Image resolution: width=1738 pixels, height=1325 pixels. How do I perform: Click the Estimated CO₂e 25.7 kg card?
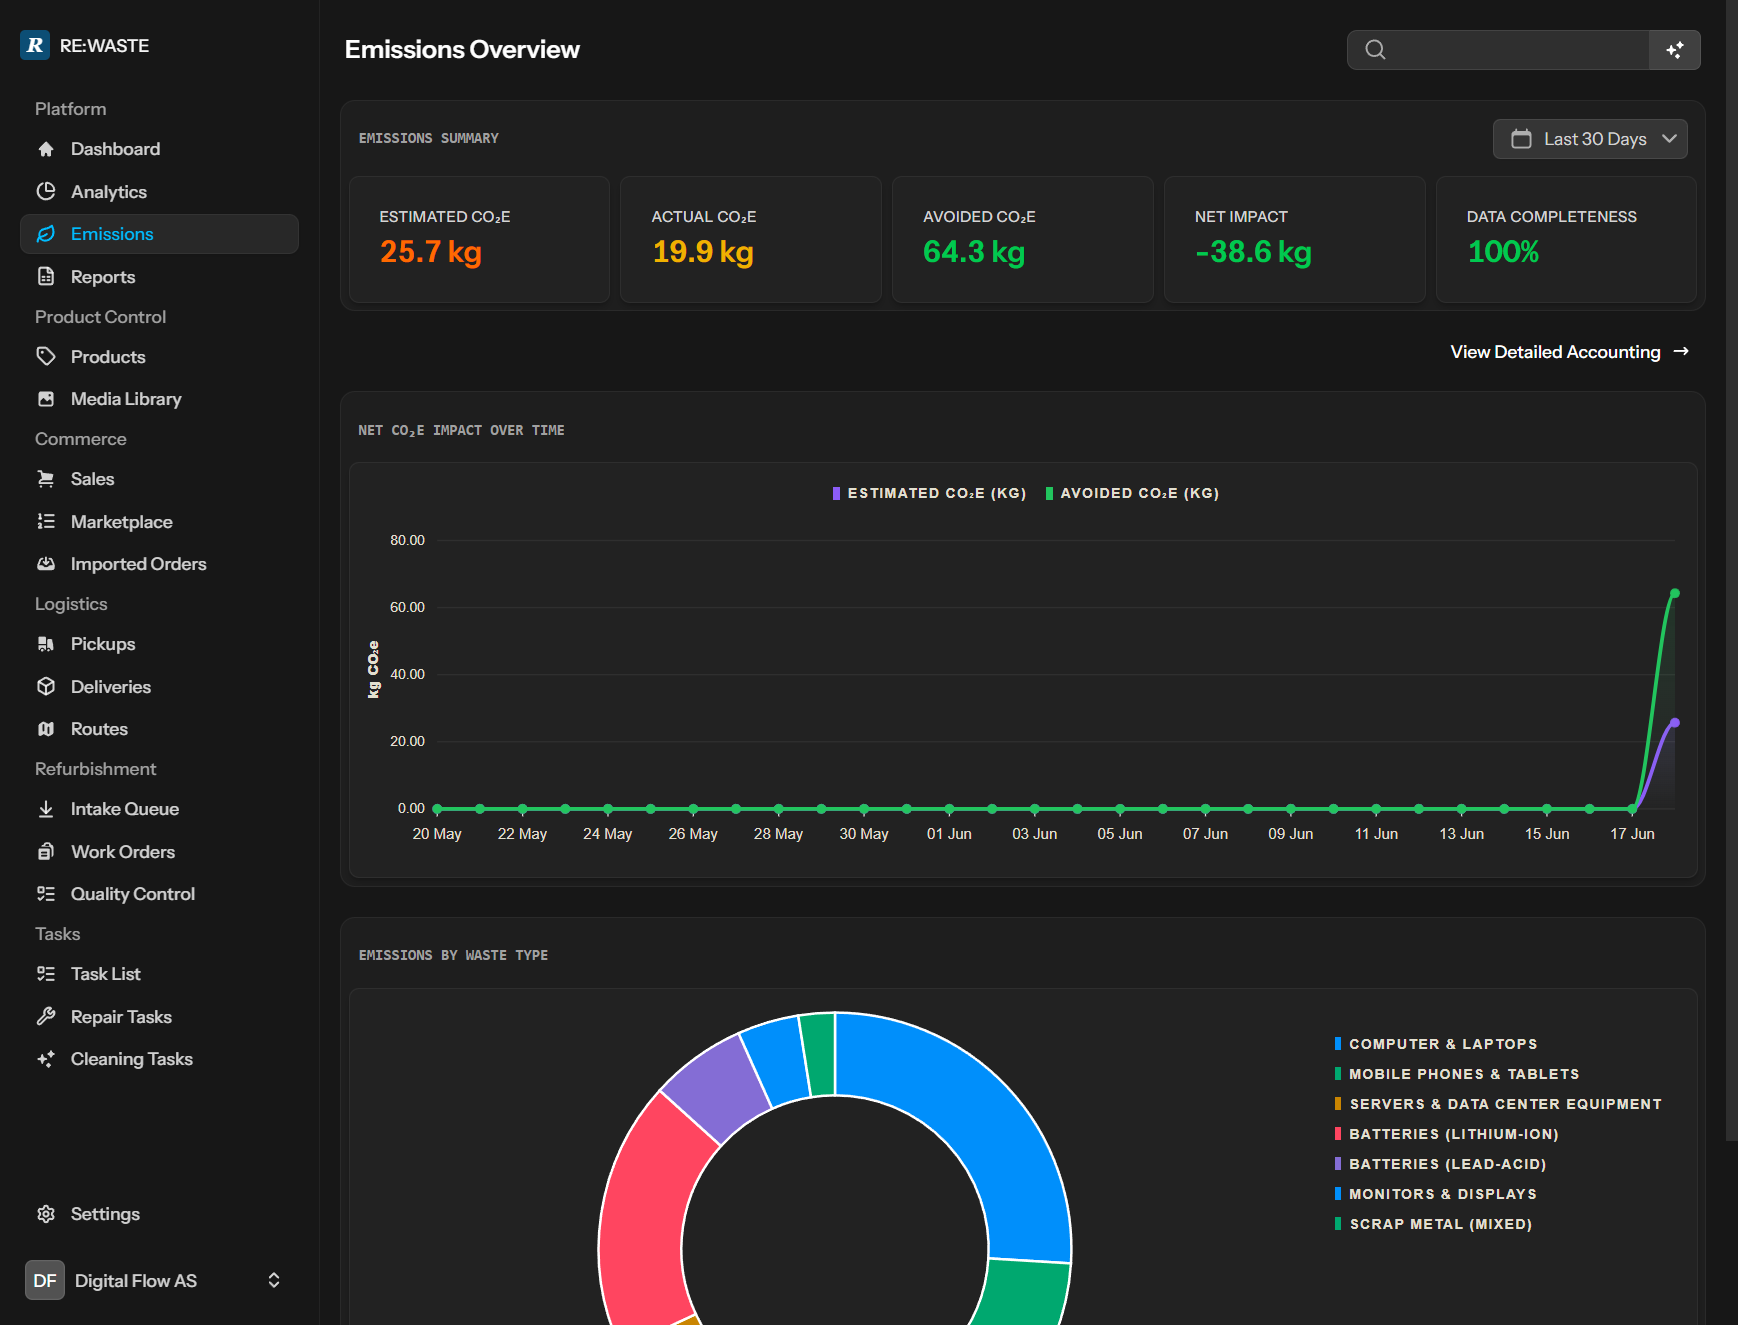[x=479, y=240]
